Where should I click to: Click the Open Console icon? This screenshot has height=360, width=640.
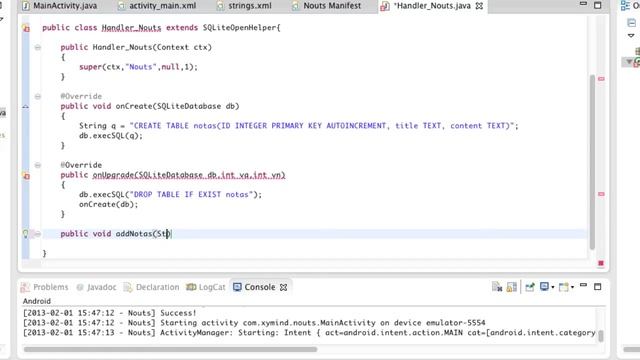click(x=564, y=287)
